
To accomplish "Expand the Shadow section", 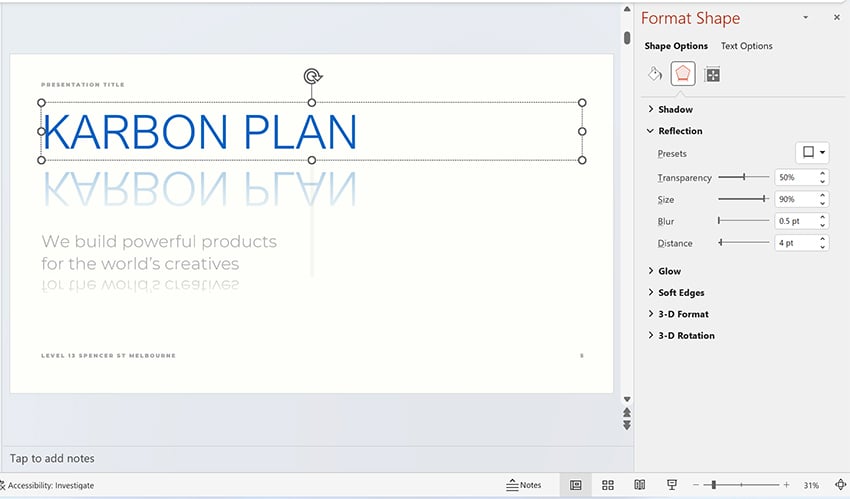I will pos(675,109).
